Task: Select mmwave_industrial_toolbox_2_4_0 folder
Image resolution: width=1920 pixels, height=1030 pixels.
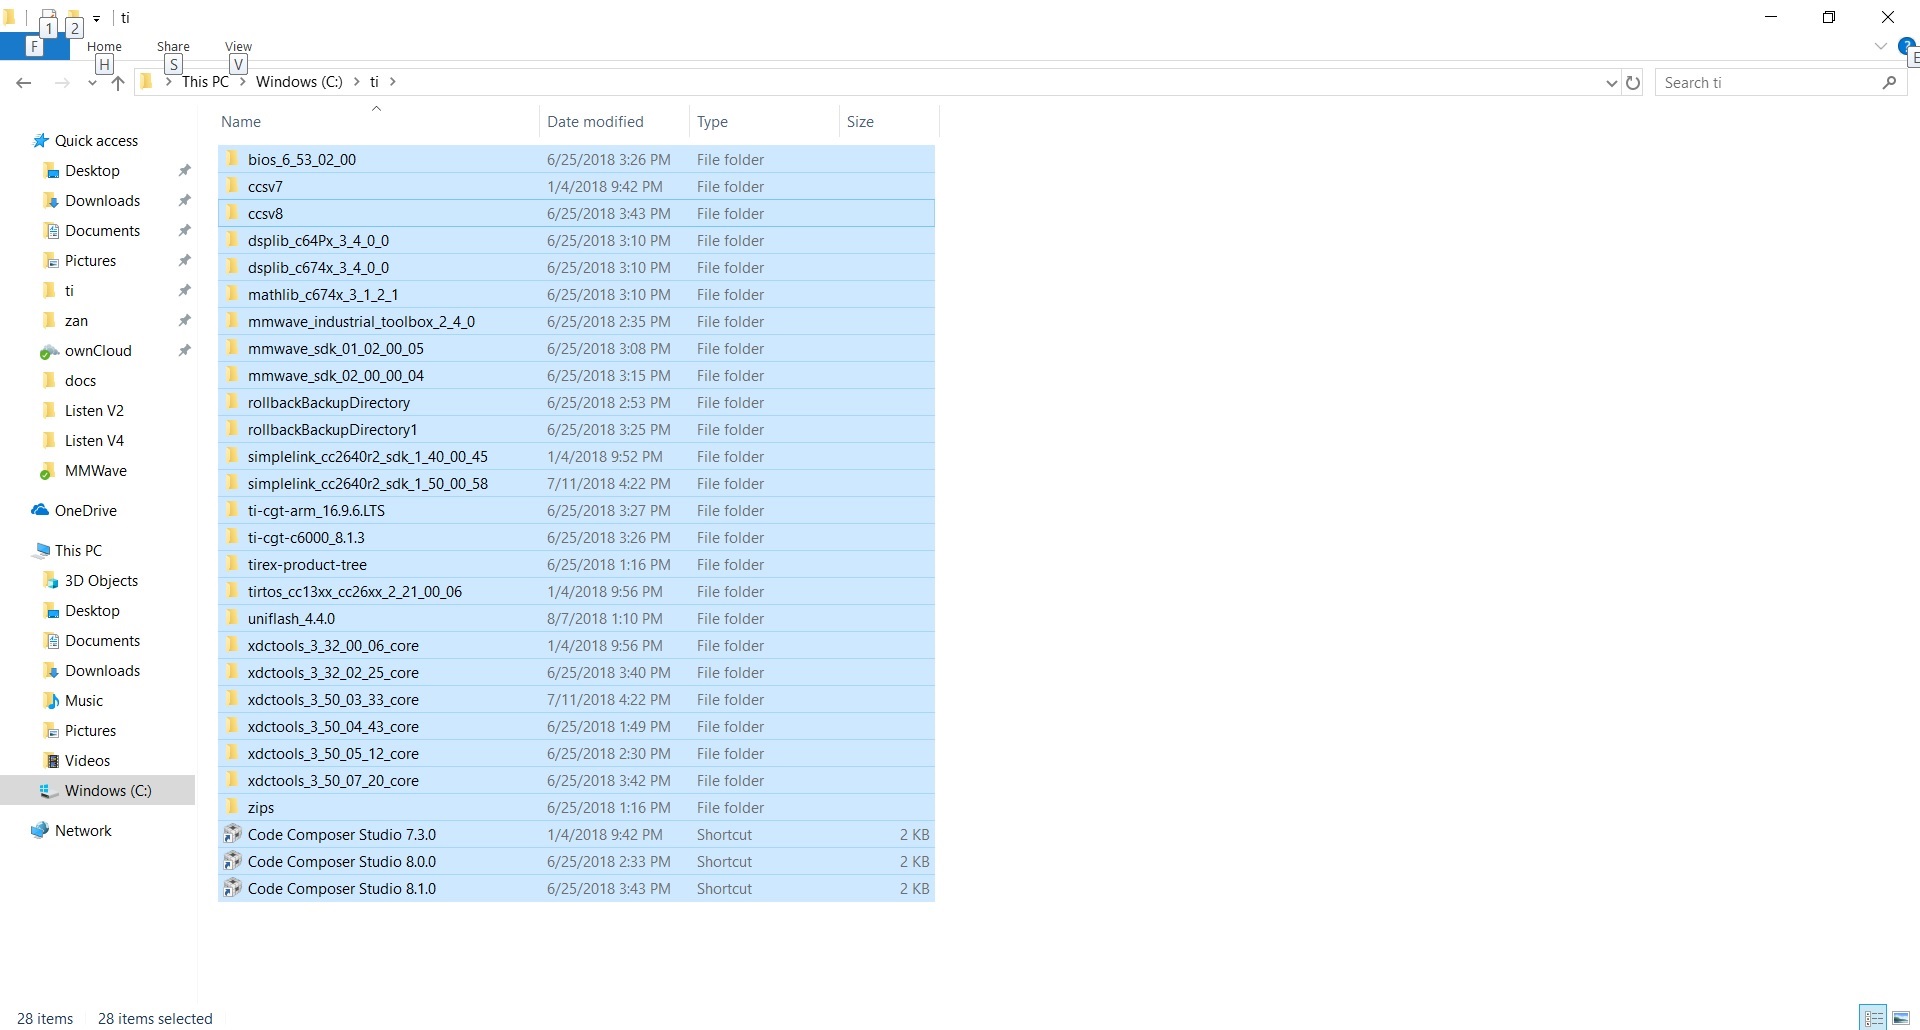Action: point(576,321)
